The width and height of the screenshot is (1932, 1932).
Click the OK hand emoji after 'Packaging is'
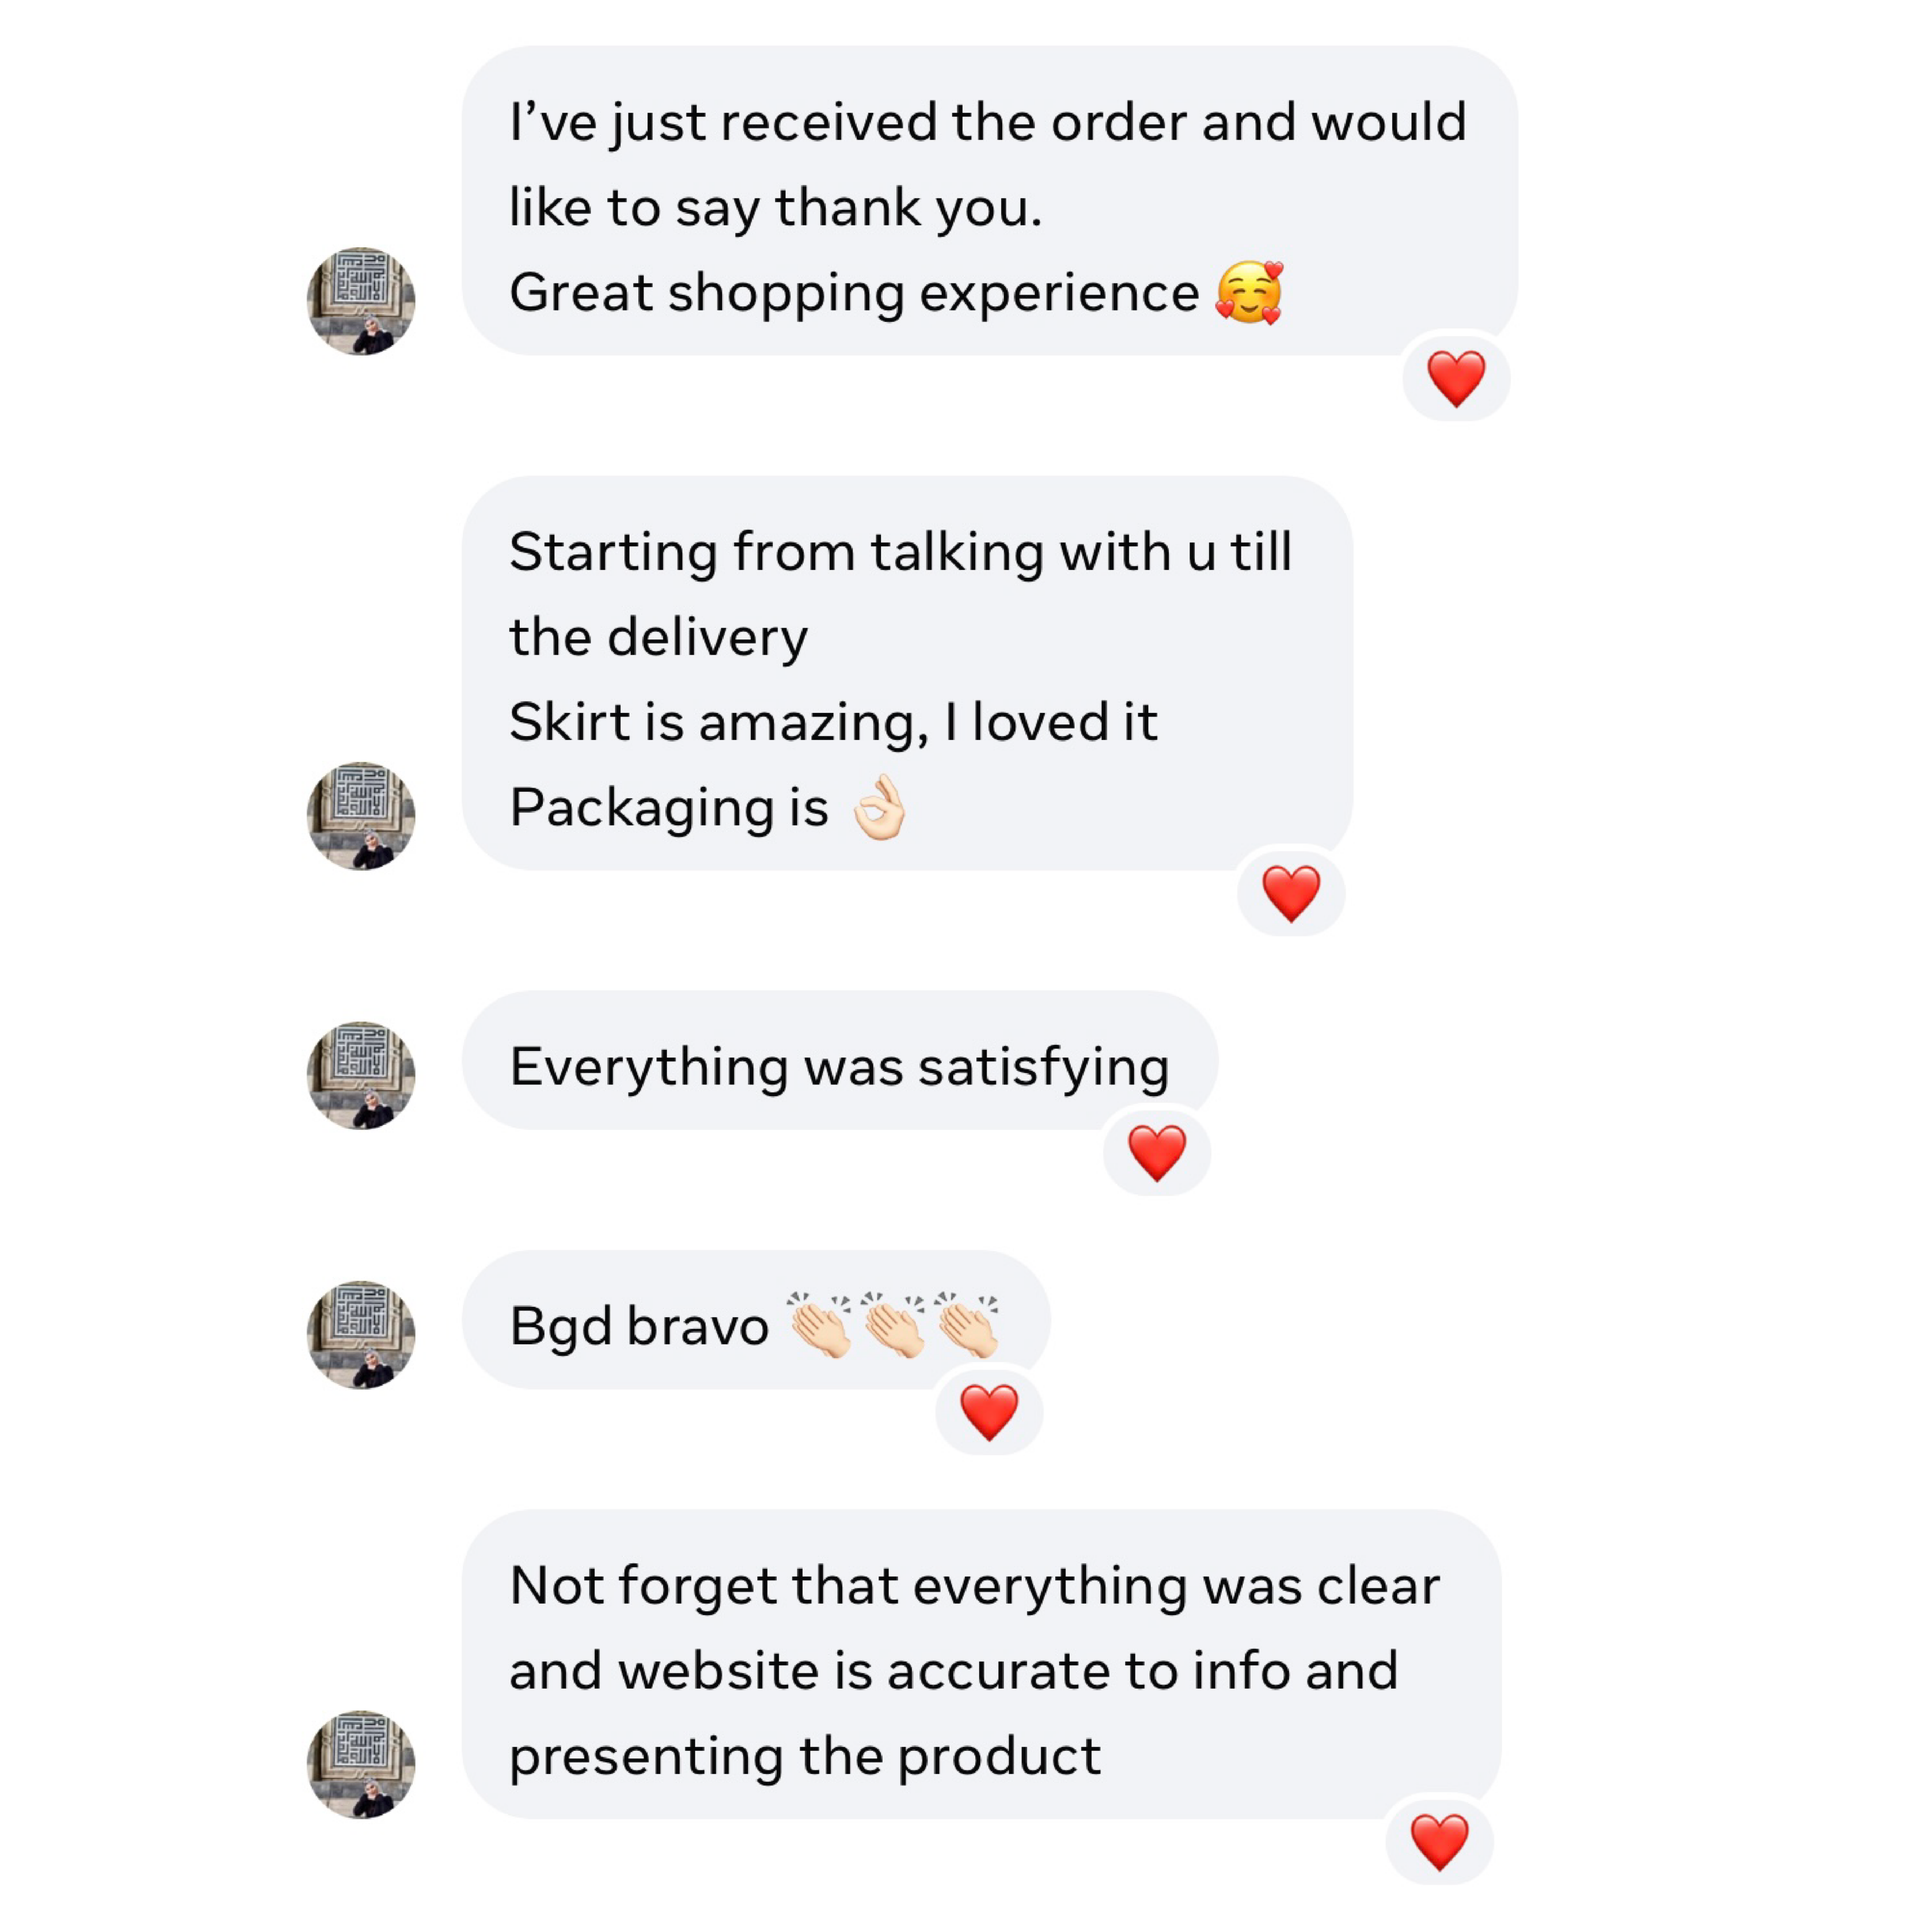click(879, 808)
